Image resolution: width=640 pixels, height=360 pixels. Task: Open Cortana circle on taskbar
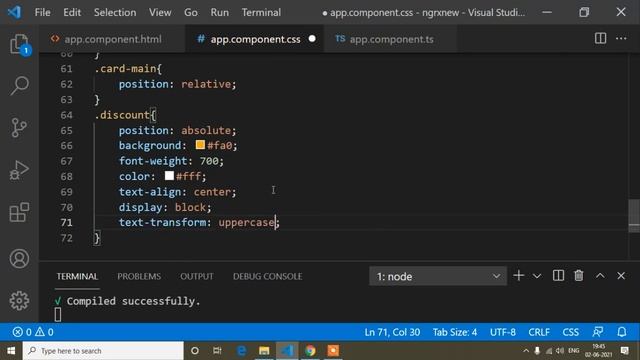point(195,351)
